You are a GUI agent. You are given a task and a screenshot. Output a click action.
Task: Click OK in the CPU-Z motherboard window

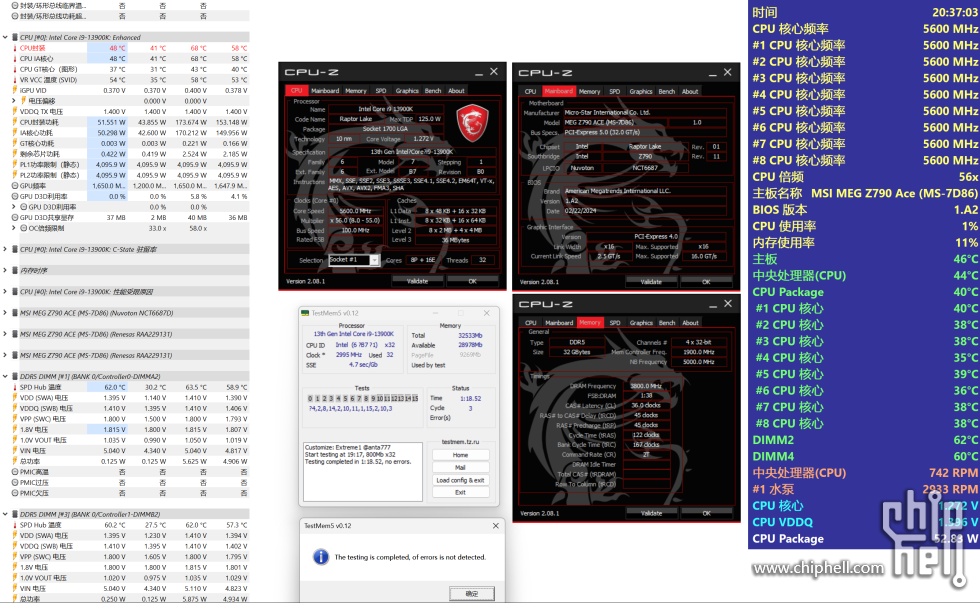pyautogui.click(x=706, y=282)
